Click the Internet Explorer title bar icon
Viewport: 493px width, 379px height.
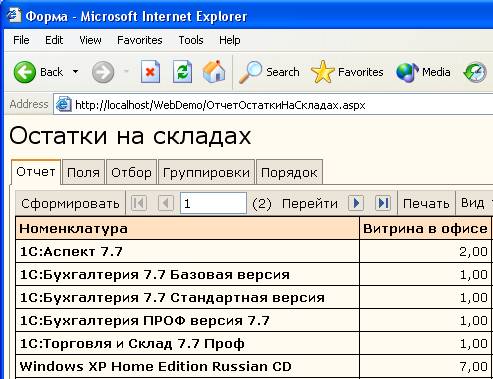13,15
